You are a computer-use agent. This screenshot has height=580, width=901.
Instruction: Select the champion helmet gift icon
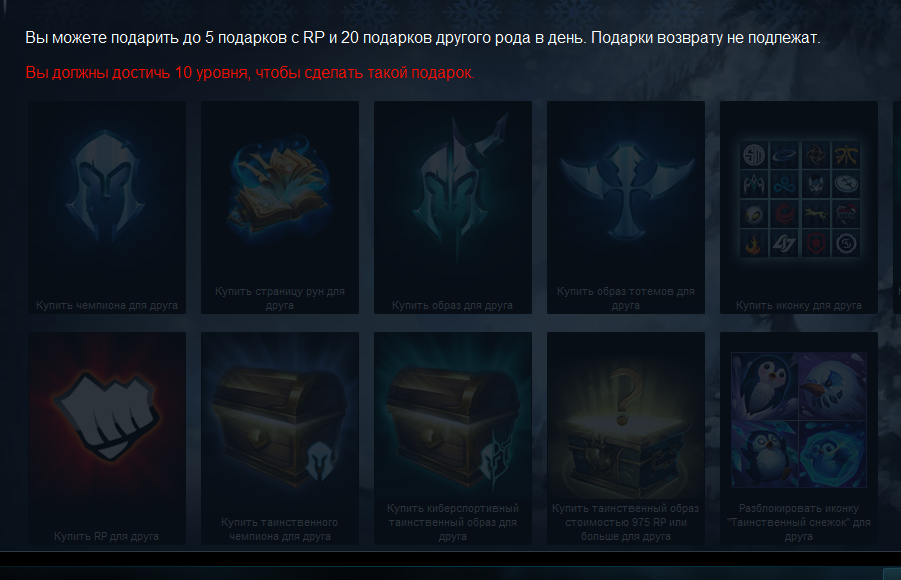click(106, 185)
